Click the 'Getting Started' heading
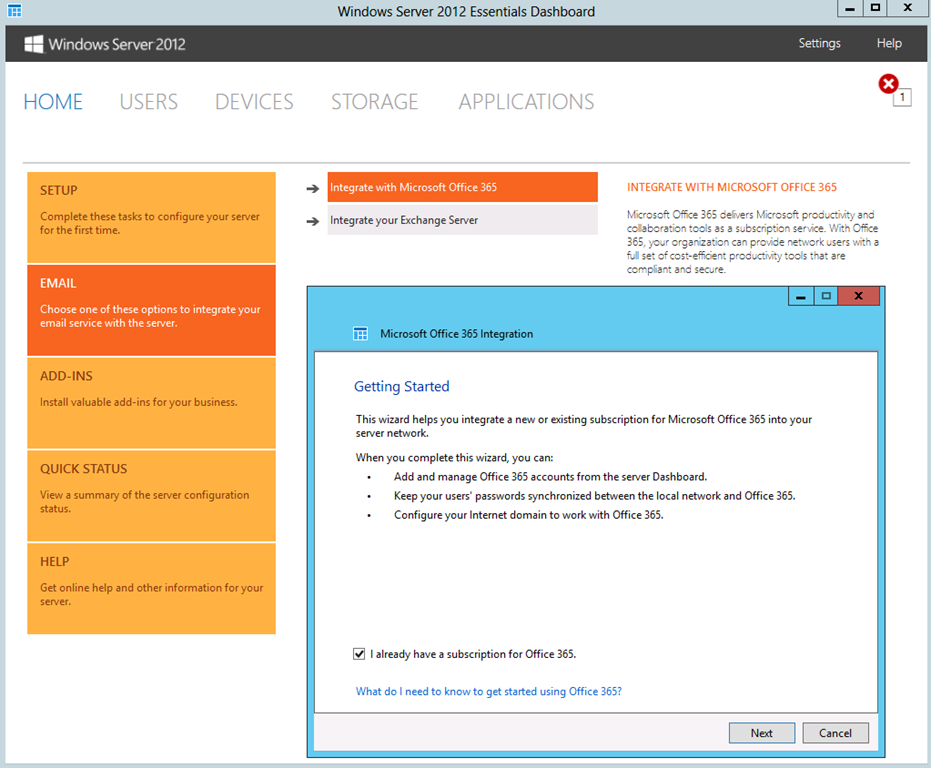The width and height of the screenshot is (931, 768). pos(401,387)
